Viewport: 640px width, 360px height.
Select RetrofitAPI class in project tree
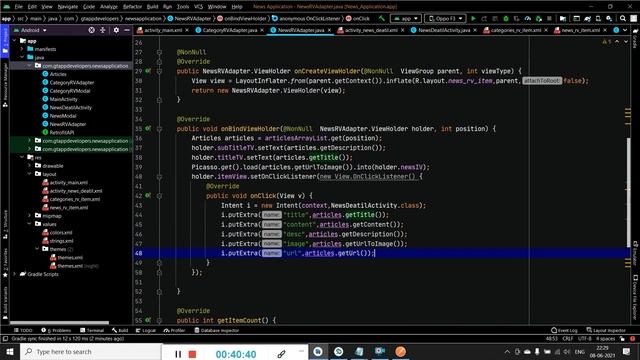[x=62, y=132]
